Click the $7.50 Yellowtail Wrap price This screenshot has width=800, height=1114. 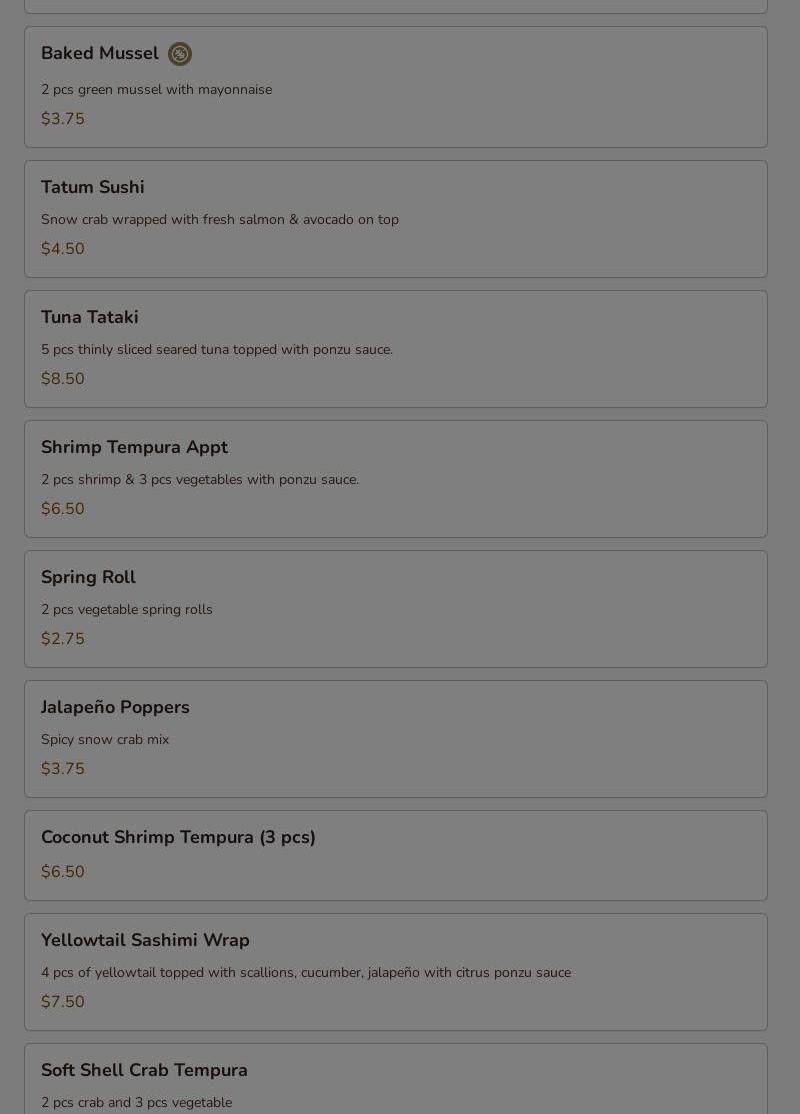click(63, 1002)
